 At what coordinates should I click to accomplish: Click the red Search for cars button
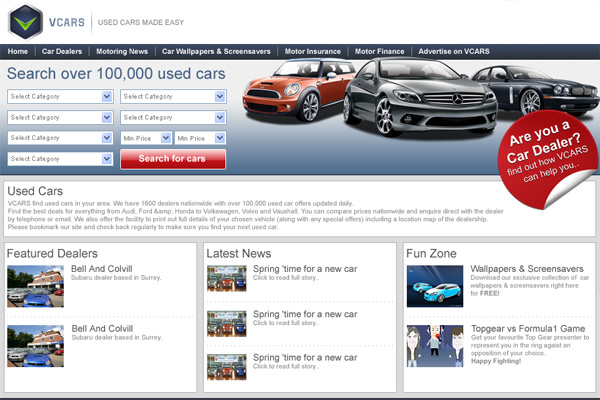click(x=173, y=159)
